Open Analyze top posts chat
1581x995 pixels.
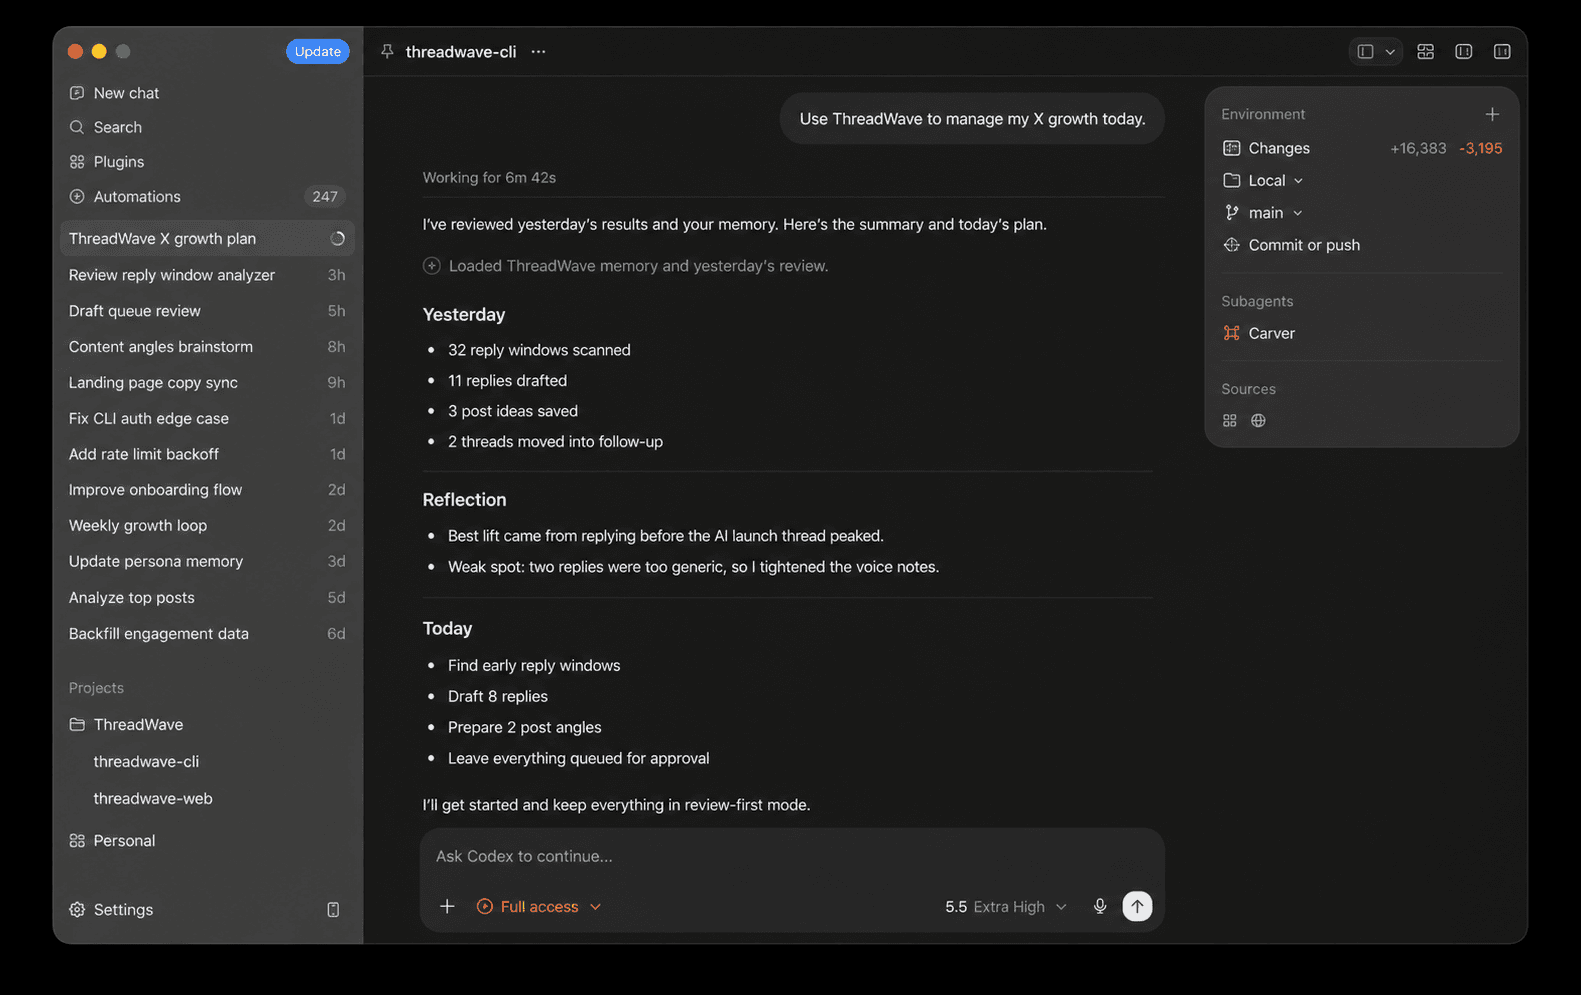207,598
